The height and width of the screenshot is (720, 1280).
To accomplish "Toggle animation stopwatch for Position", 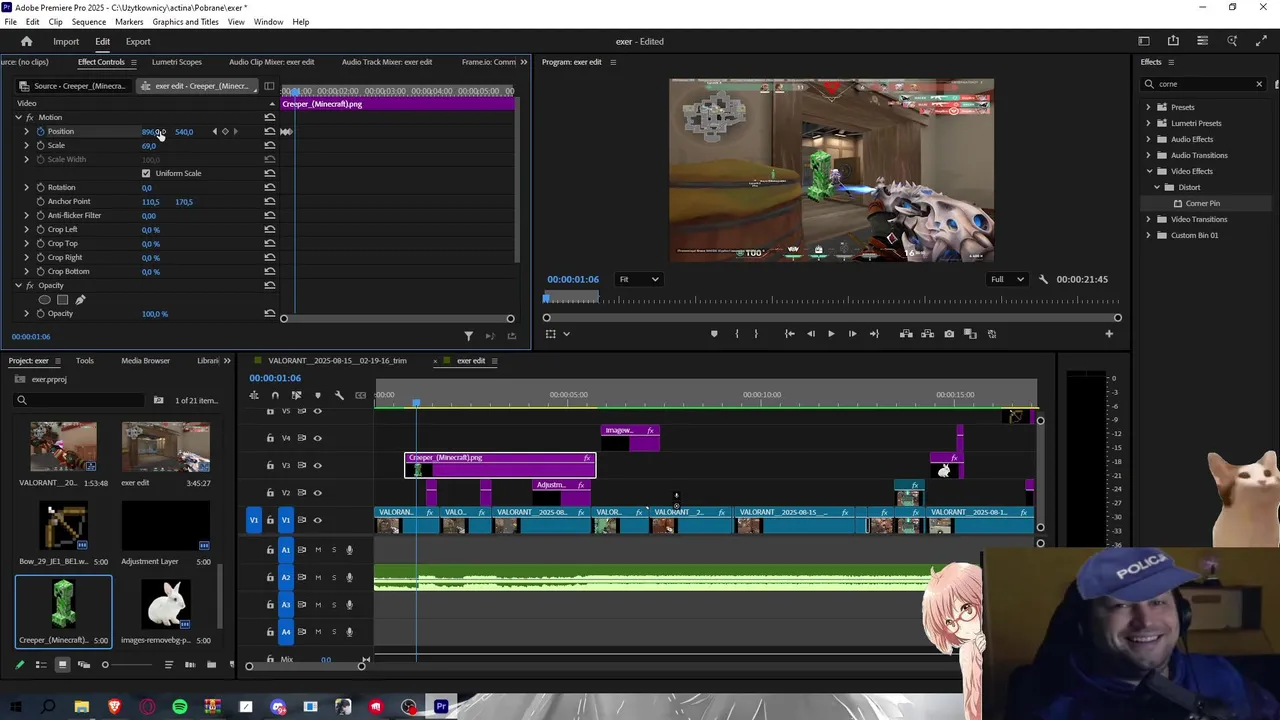I will point(40,131).
